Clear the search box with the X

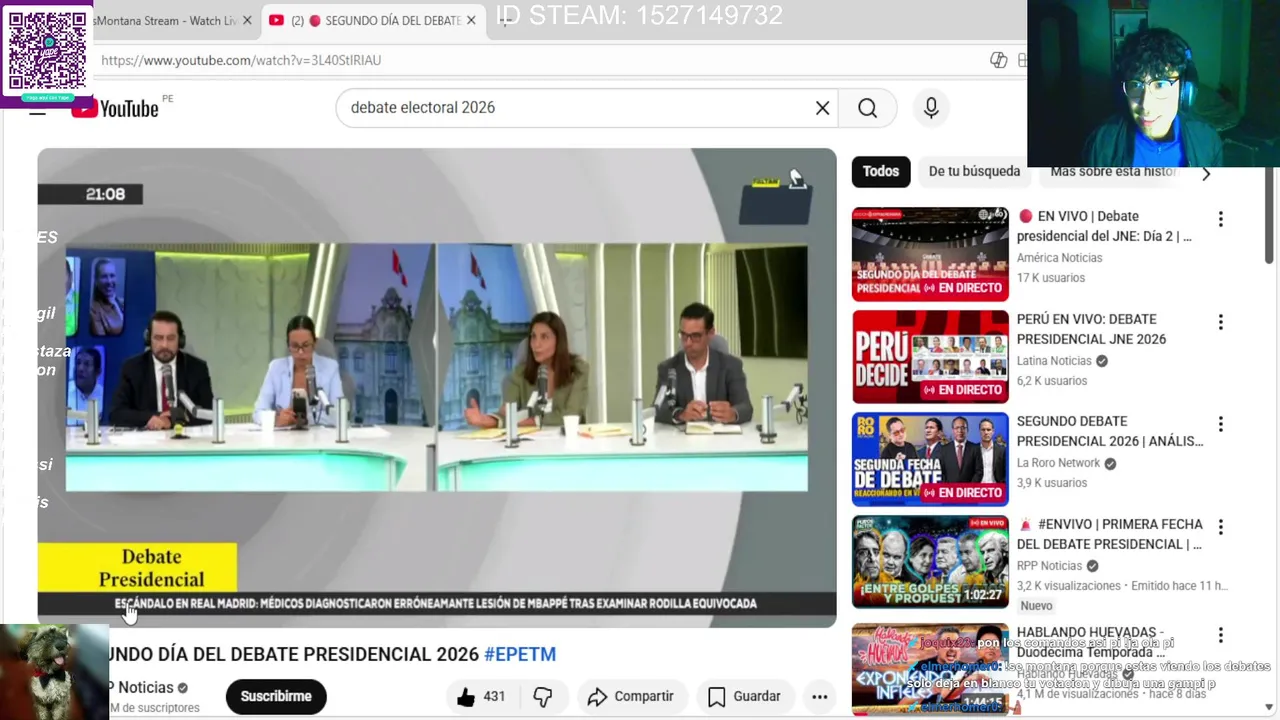822,108
